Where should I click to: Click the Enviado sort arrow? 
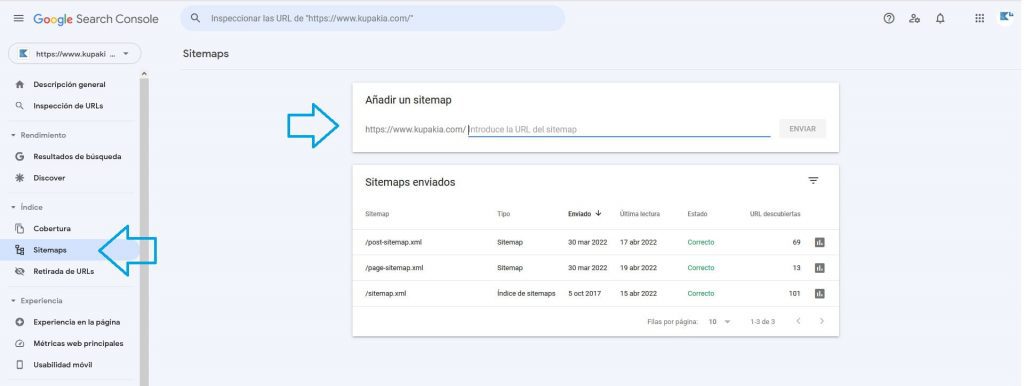point(598,214)
